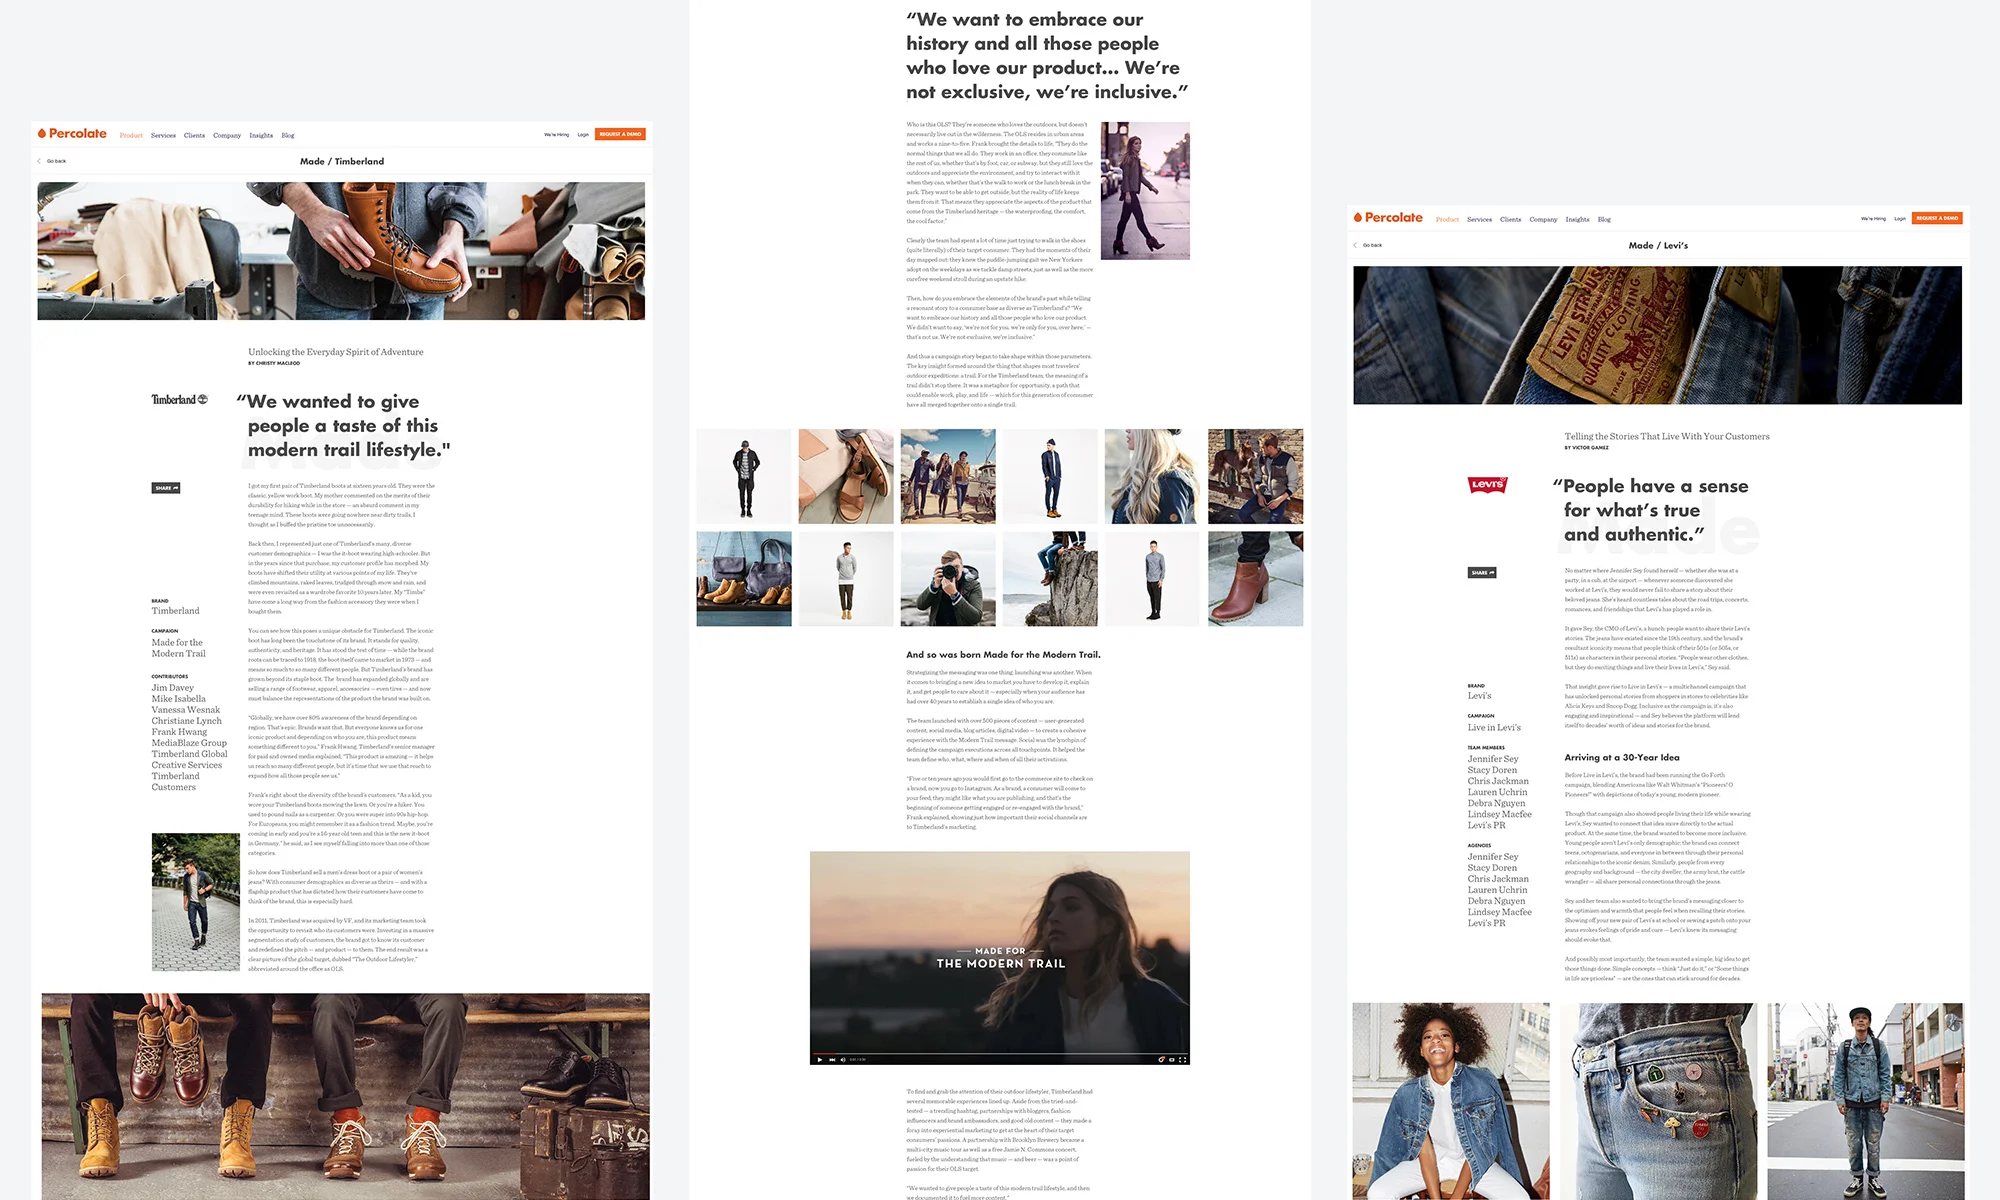The image size is (2000, 1200).
Task: Open the hiker sitting on rock thumbnail
Action: click(1050, 579)
